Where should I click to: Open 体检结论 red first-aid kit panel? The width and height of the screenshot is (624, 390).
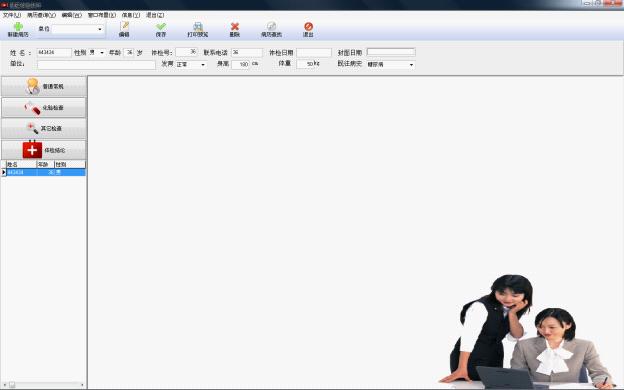pos(44,150)
